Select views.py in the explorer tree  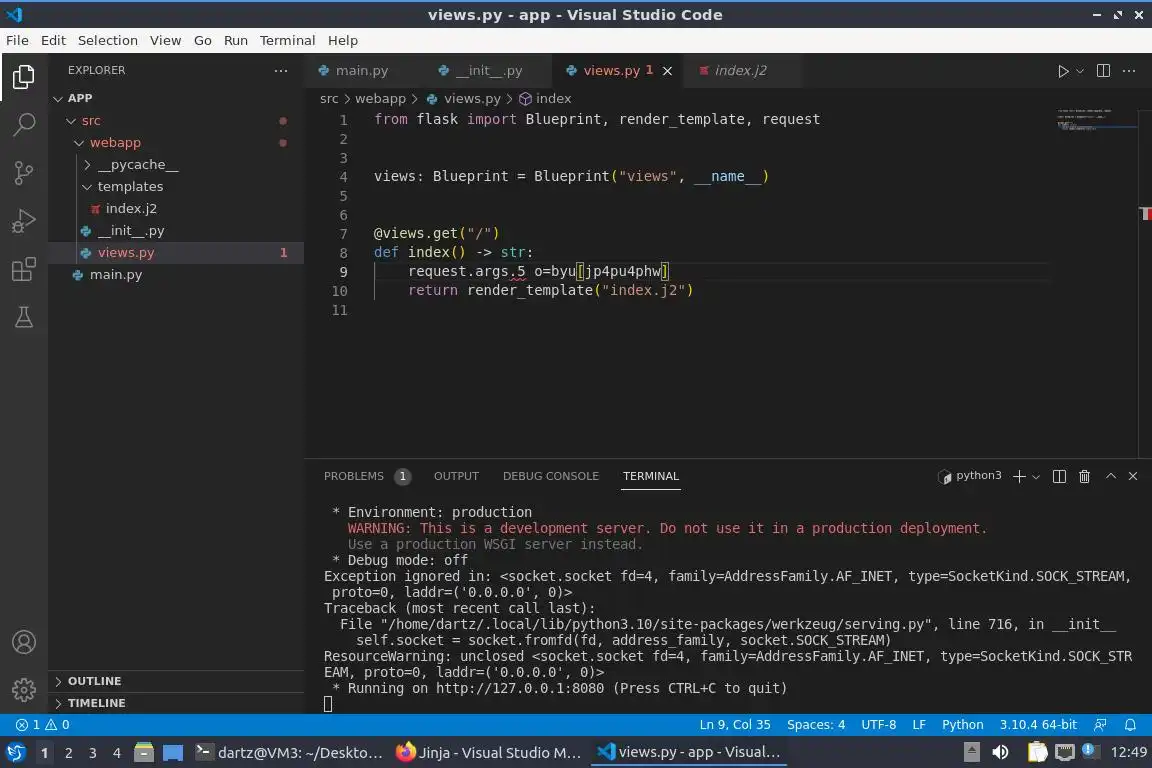[176, 253]
